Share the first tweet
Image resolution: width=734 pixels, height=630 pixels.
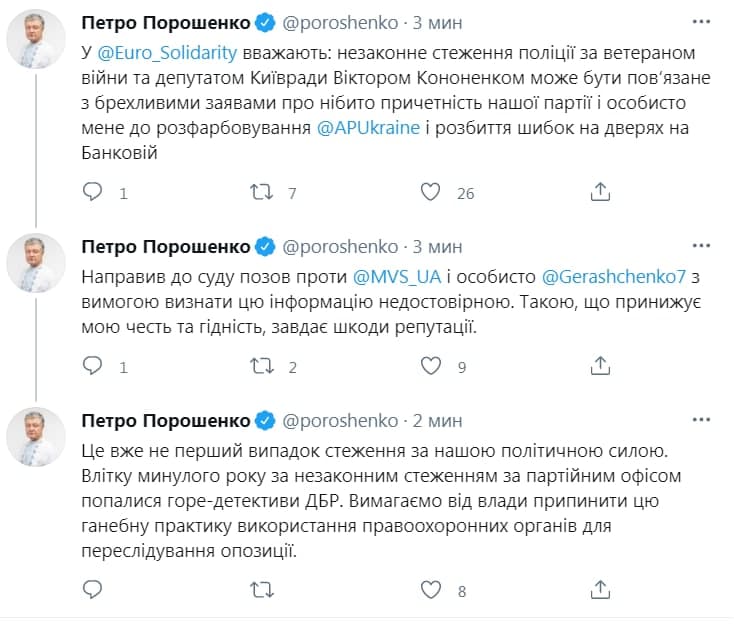pos(600,193)
